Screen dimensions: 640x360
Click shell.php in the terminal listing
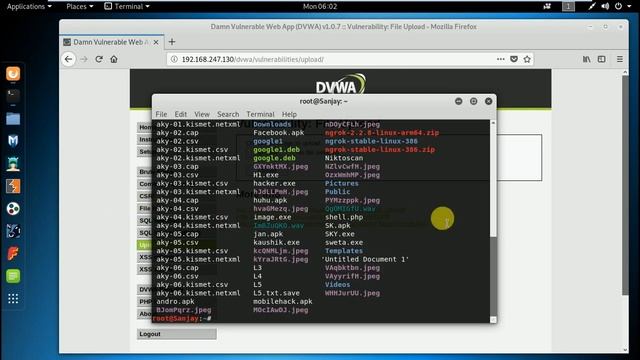tap(344, 217)
